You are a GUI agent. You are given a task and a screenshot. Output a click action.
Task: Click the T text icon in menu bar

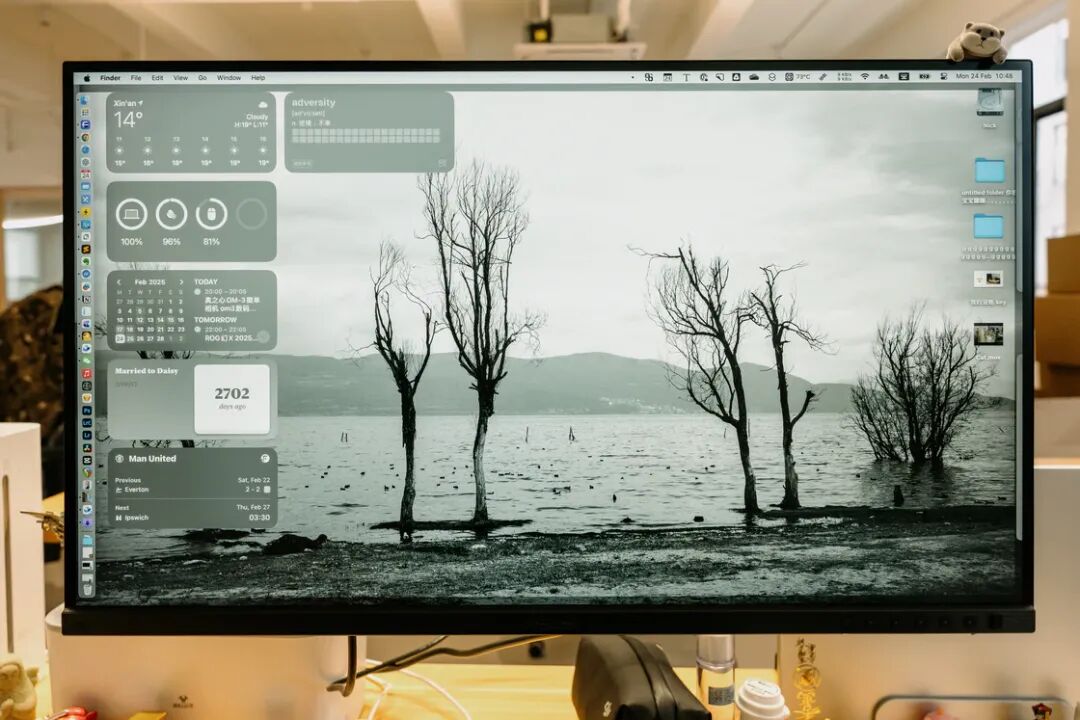point(687,77)
